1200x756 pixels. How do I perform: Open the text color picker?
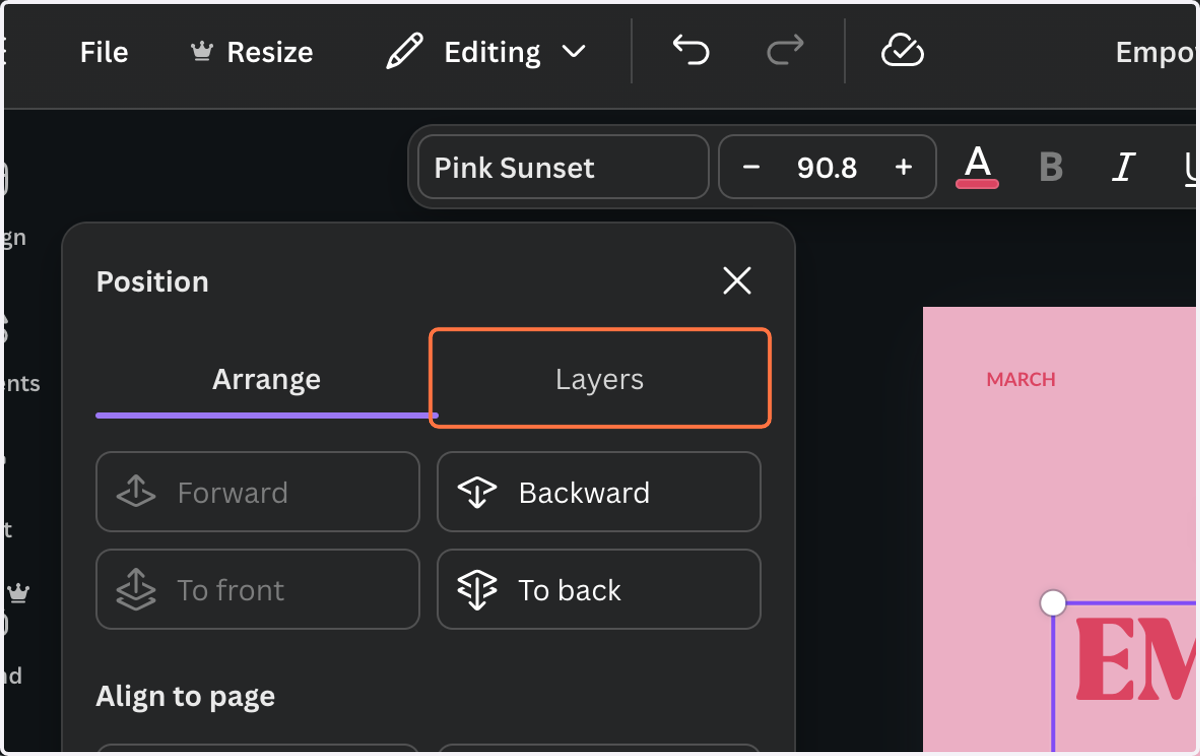tap(977, 167)
